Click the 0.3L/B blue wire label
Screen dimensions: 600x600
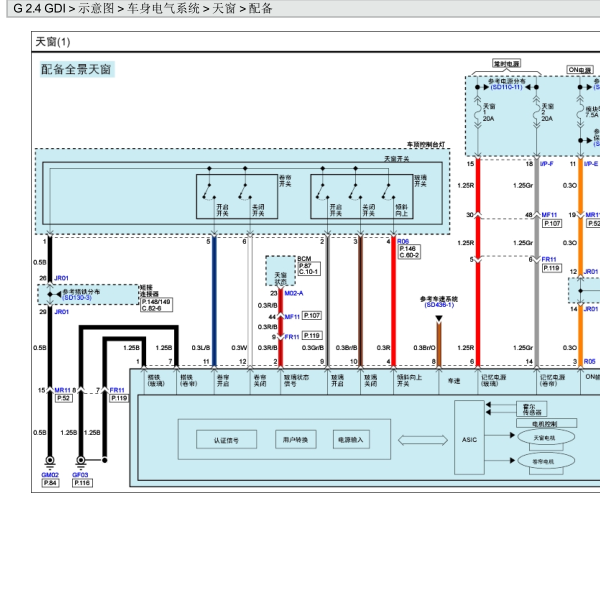pos(201,347)
